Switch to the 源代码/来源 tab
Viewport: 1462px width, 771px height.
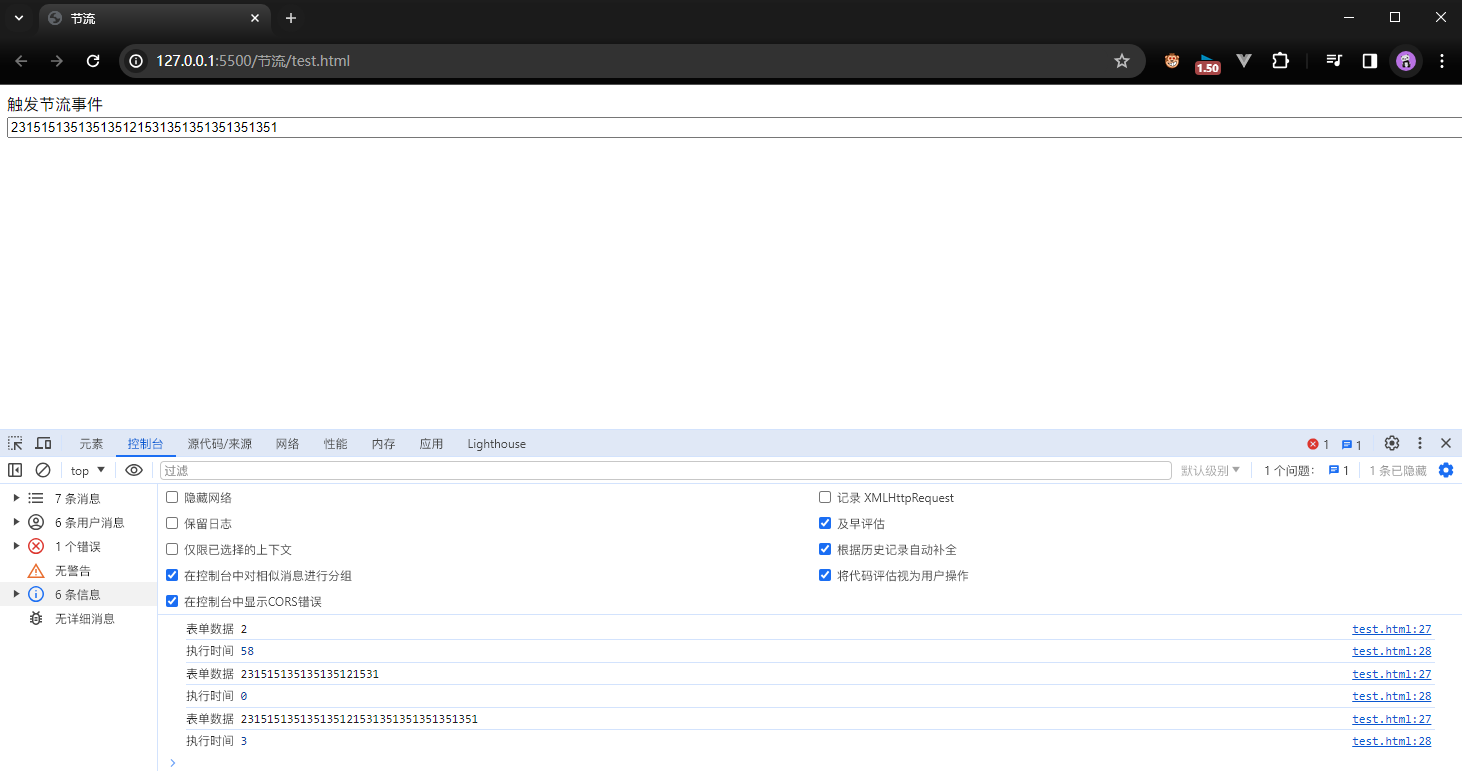tap(220, 444)
